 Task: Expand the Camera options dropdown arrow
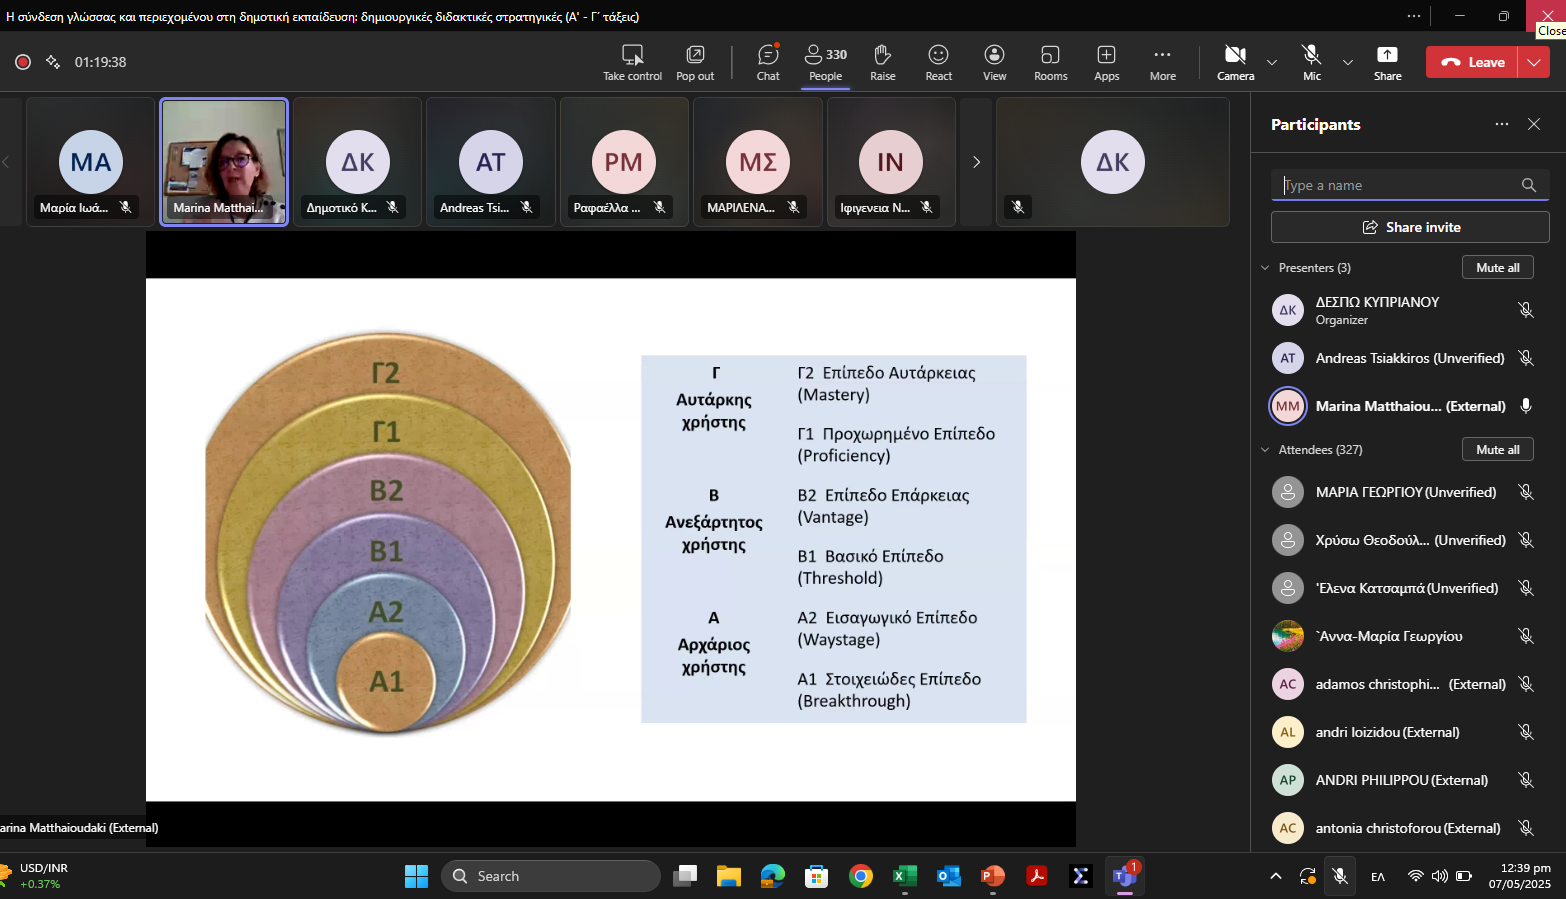[x=1272, y=62]
